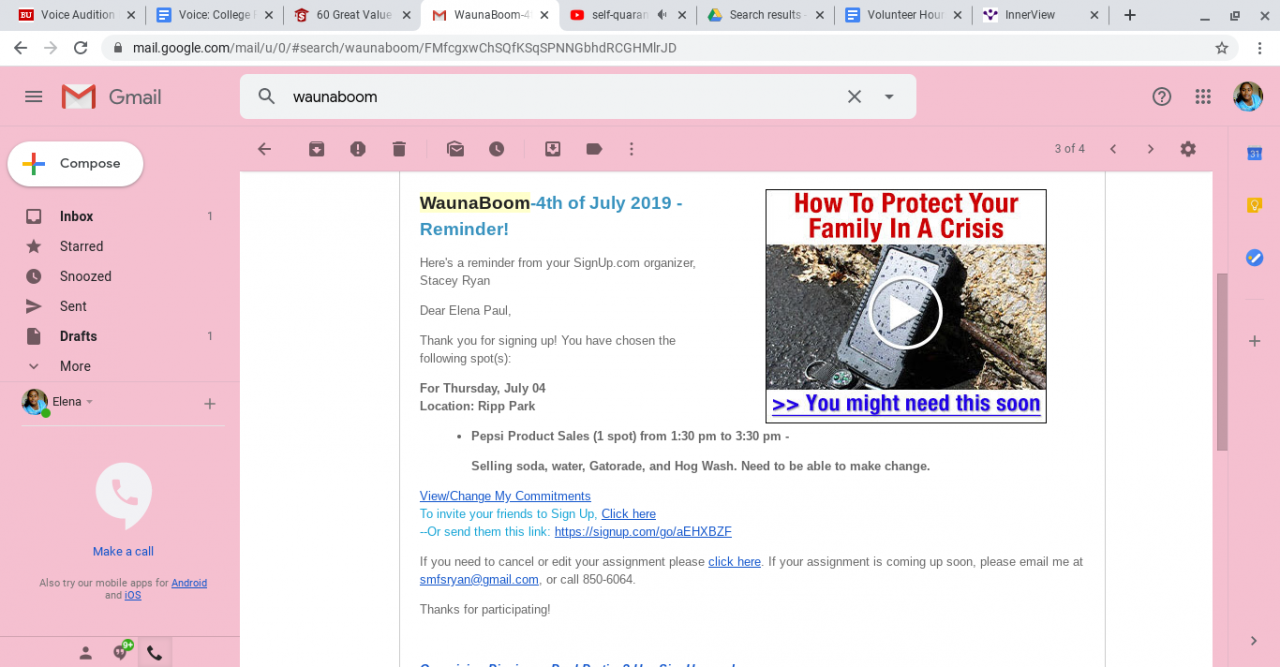Image resolution: width=1280 pixels, height=667 pixels.
Task: Open the signup.com/go/aEHXBZF link
Action: (643, 532)
